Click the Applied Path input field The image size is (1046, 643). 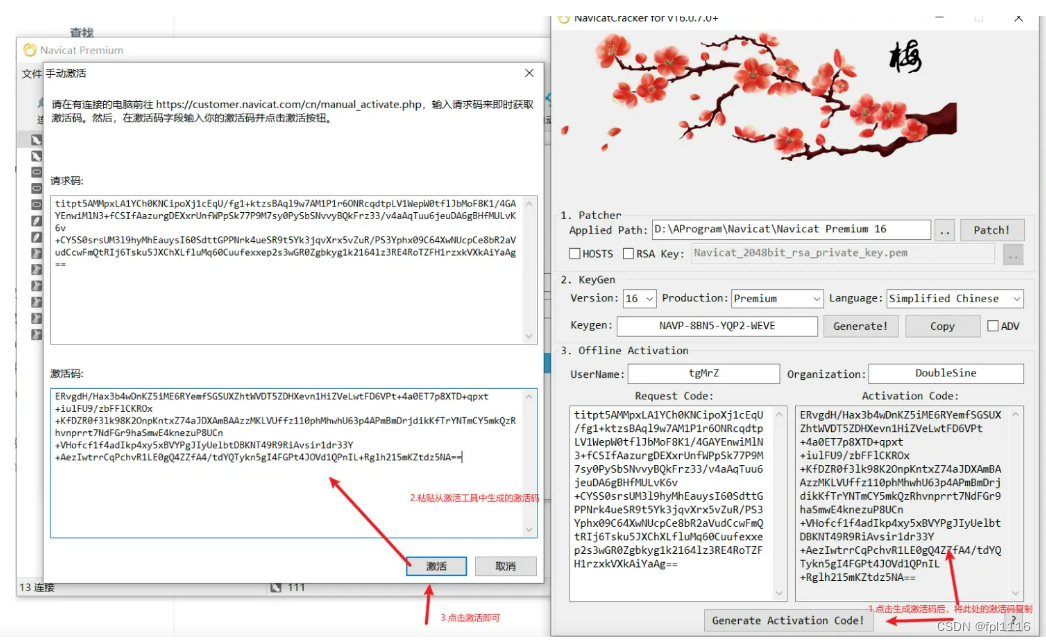point(791,229)
